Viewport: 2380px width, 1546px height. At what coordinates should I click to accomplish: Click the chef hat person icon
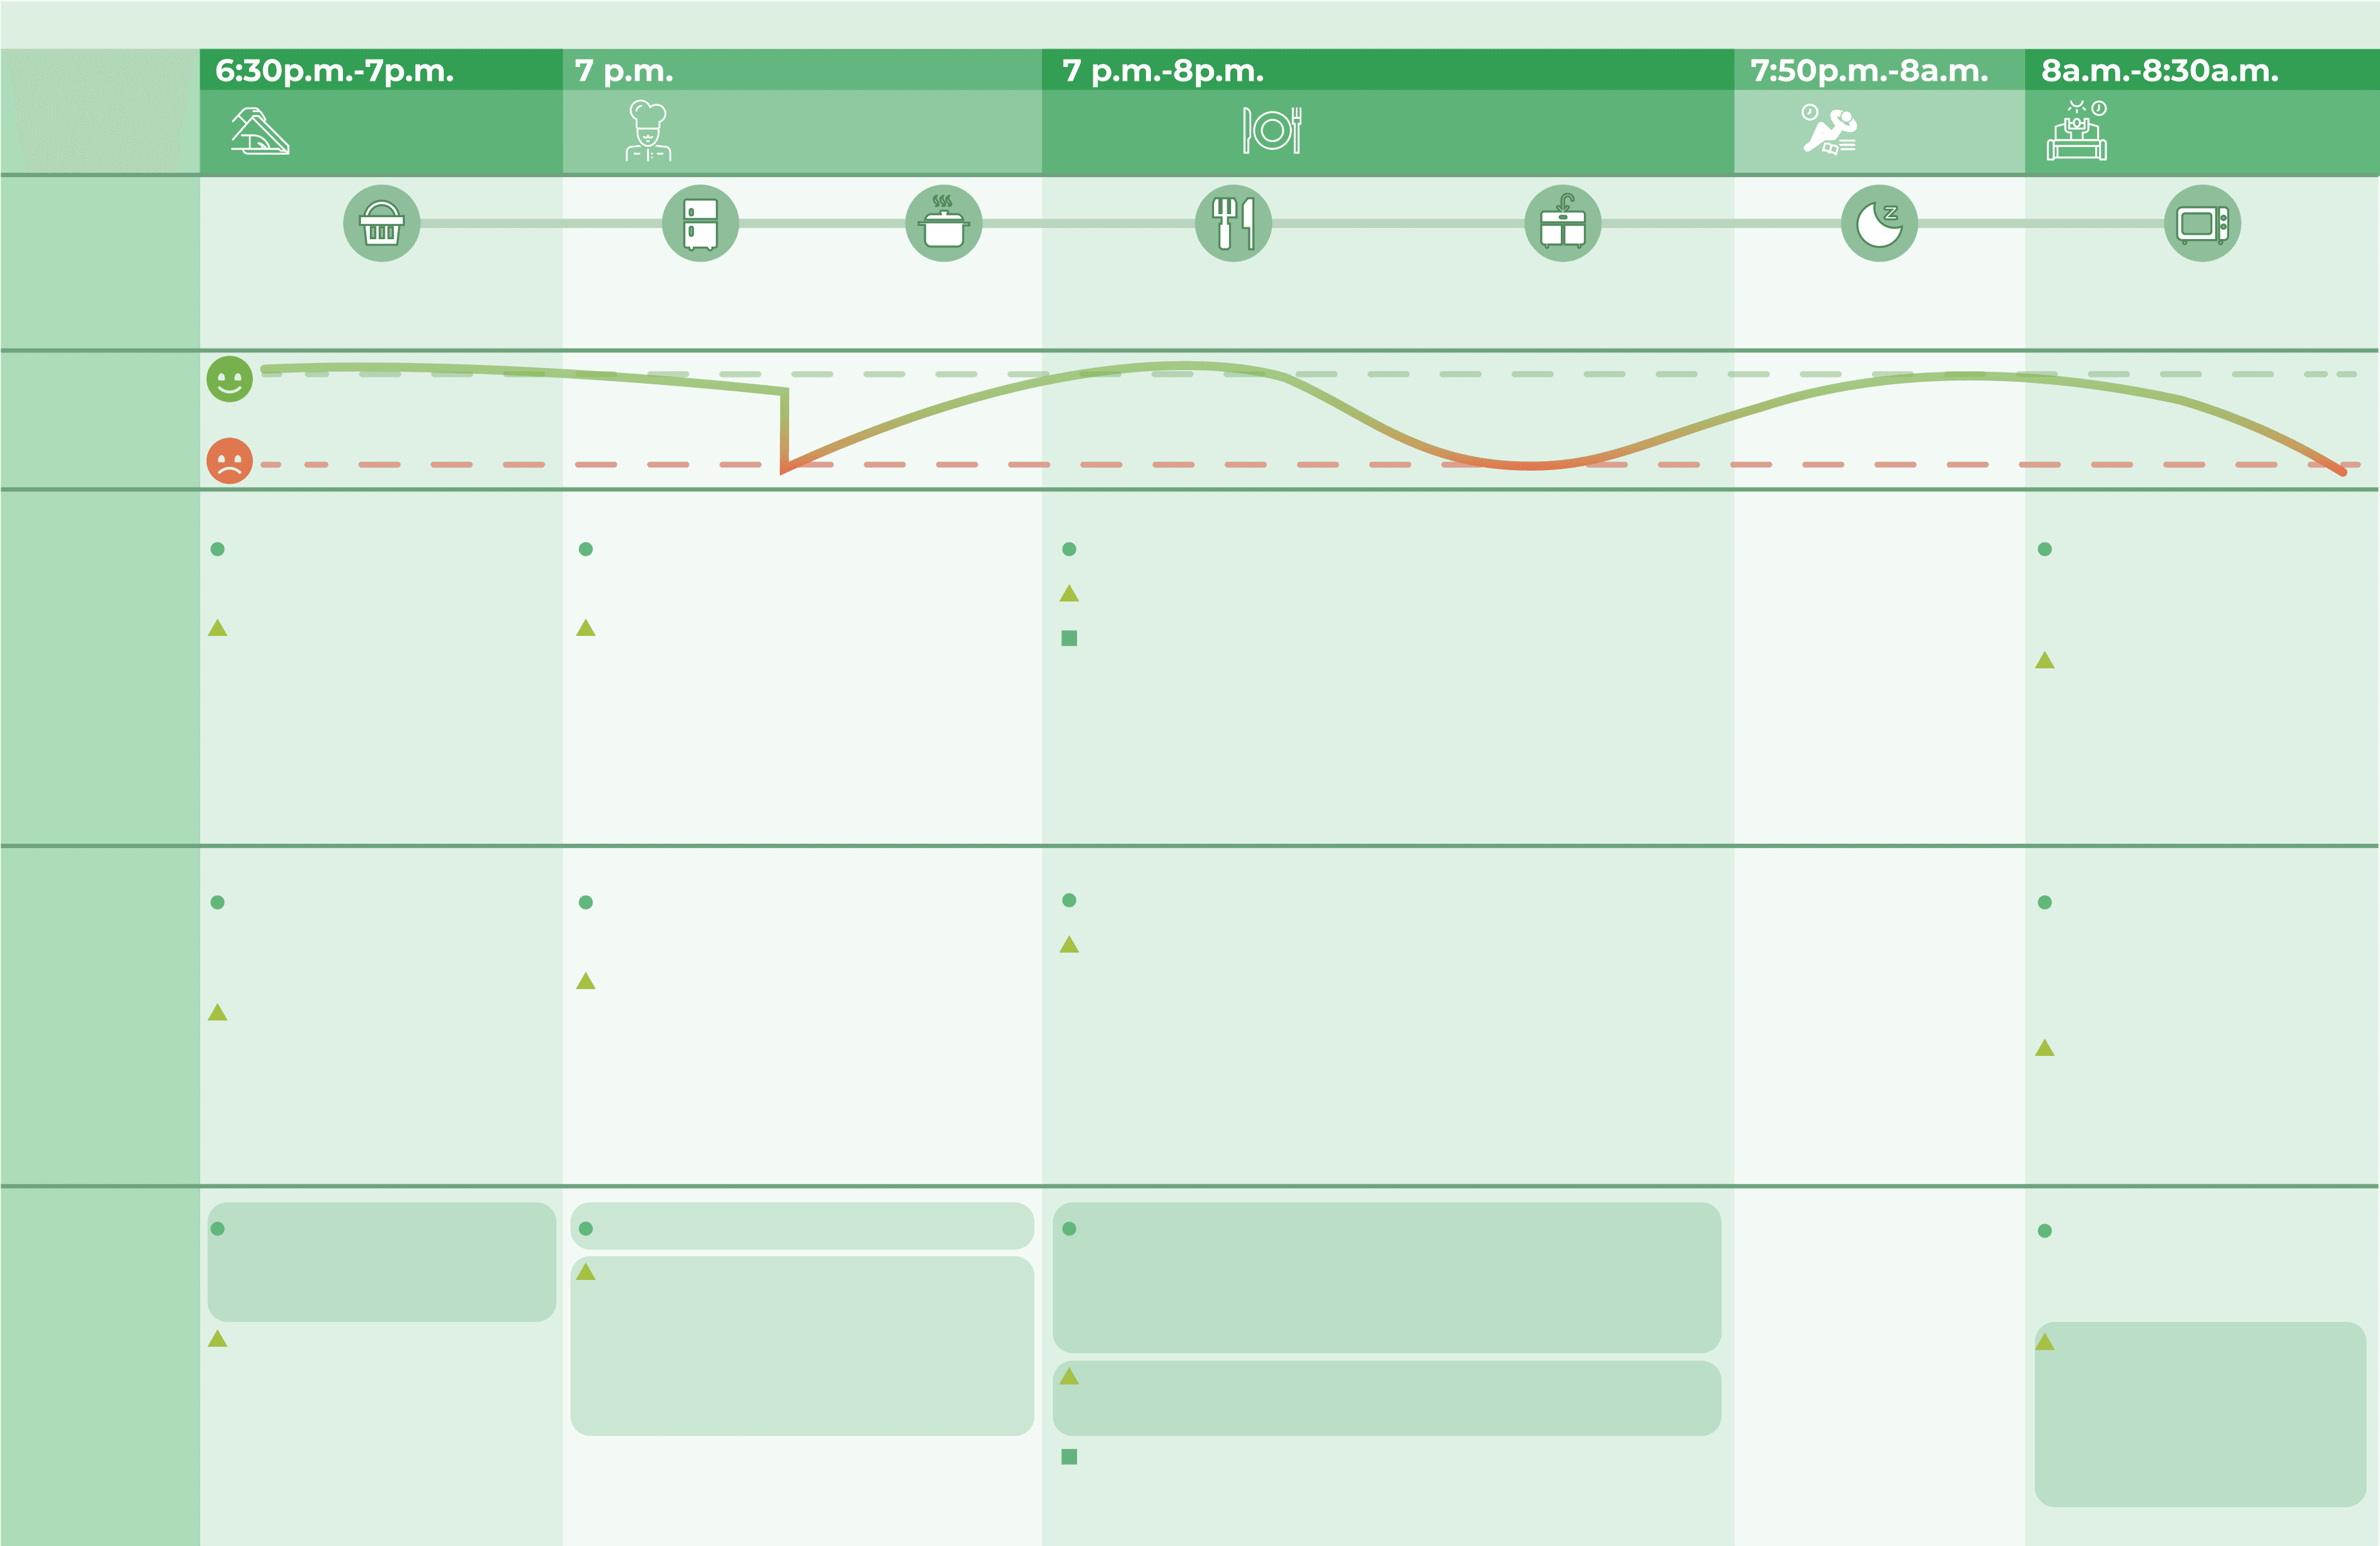point(648,131)
